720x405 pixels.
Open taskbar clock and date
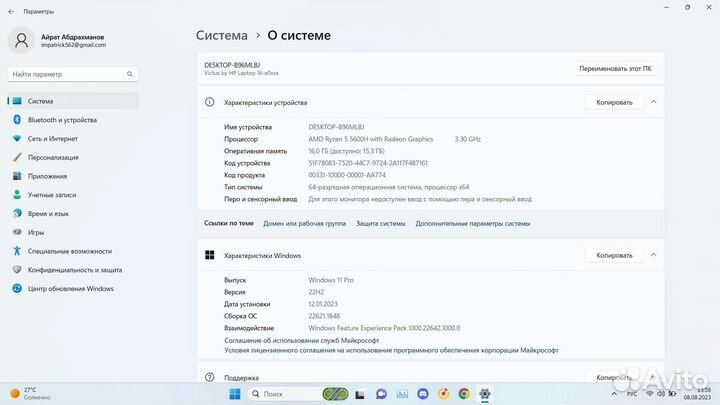click(x=697, y=394)
